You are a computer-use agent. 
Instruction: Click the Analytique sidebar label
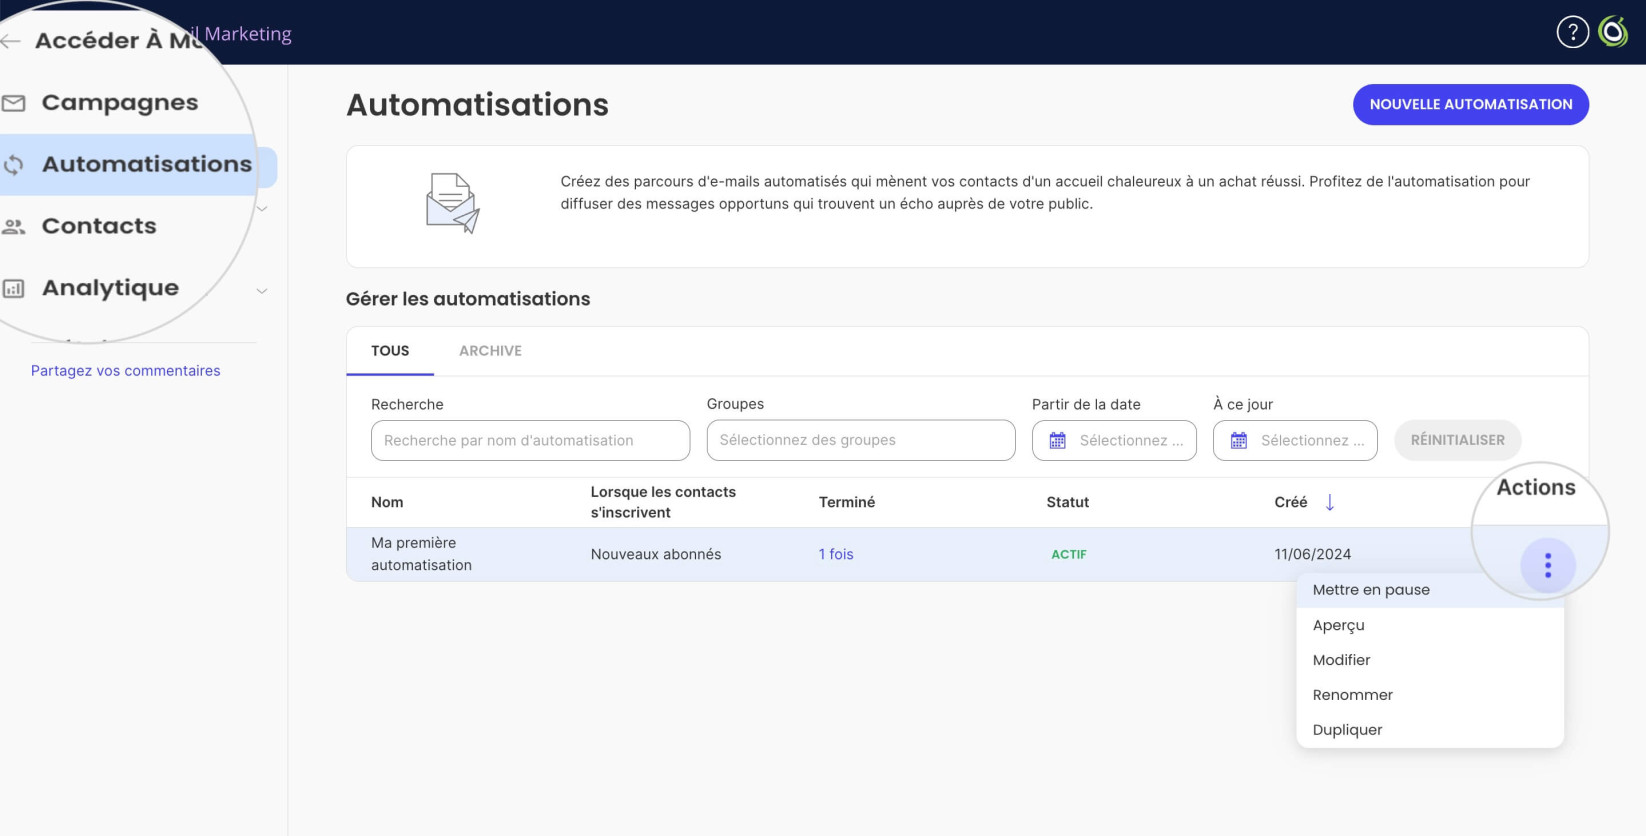click(110, 288)
